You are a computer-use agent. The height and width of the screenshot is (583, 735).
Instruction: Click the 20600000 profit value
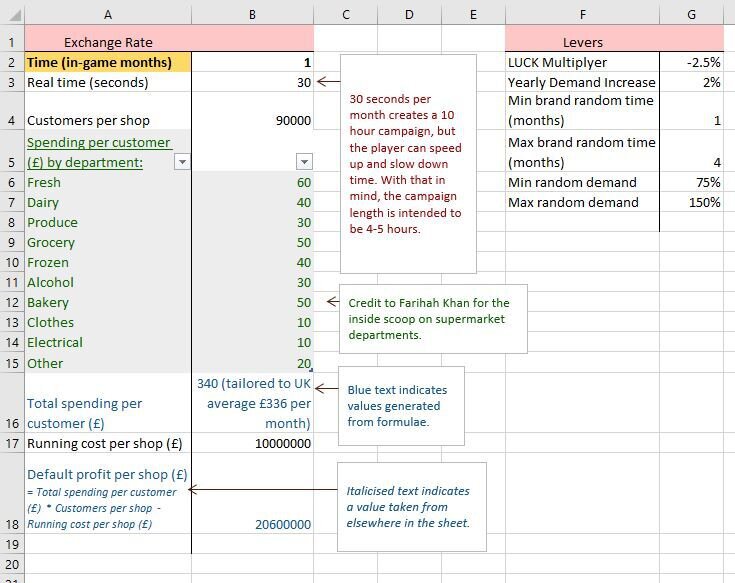[x=253, y=493]
